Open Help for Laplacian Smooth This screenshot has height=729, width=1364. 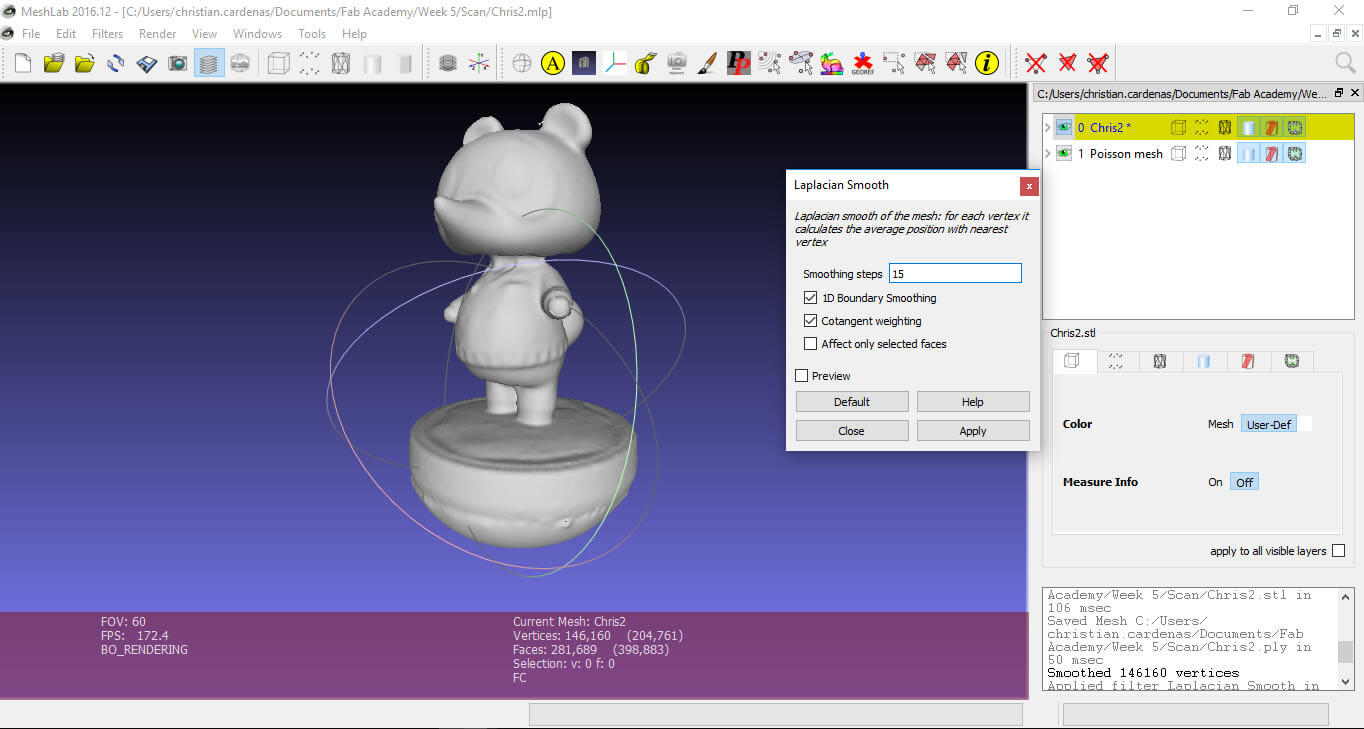973,402
